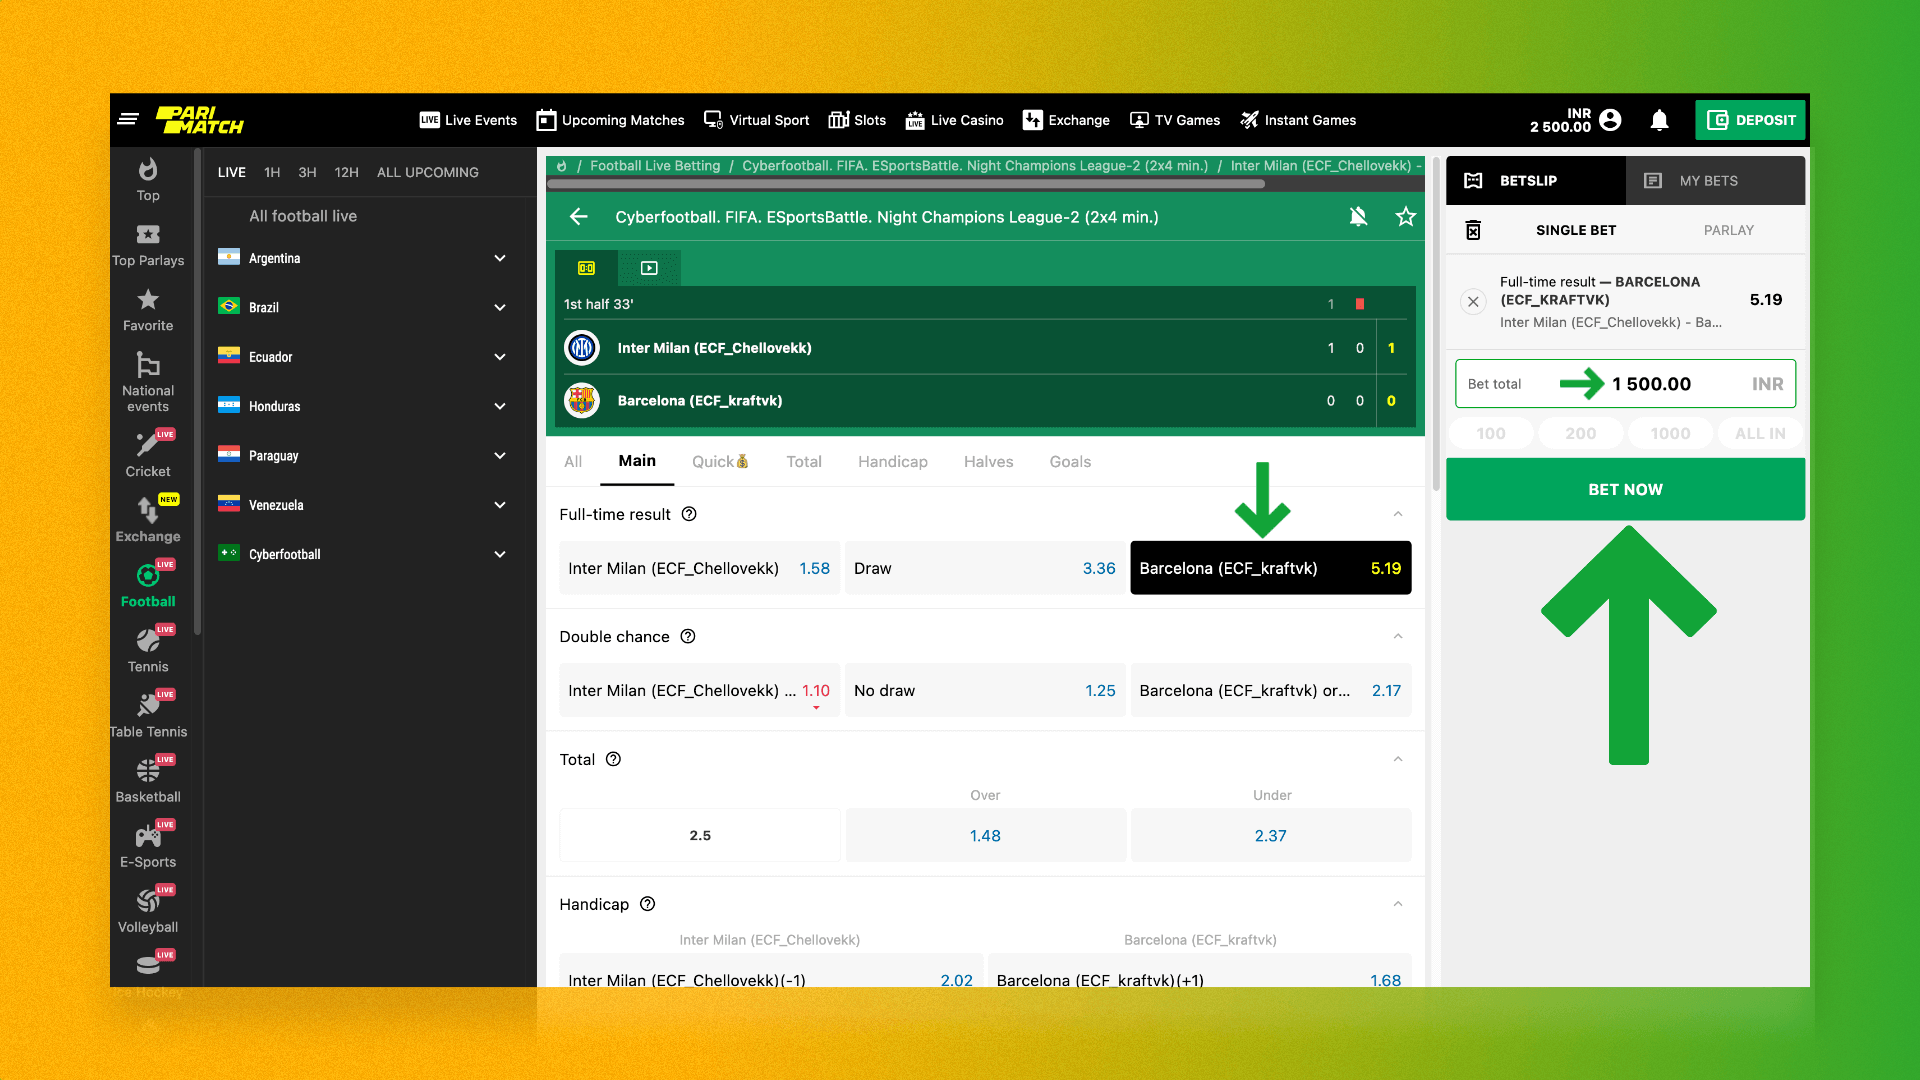
Task: Open the user account profile icon
Action: 1610,120
